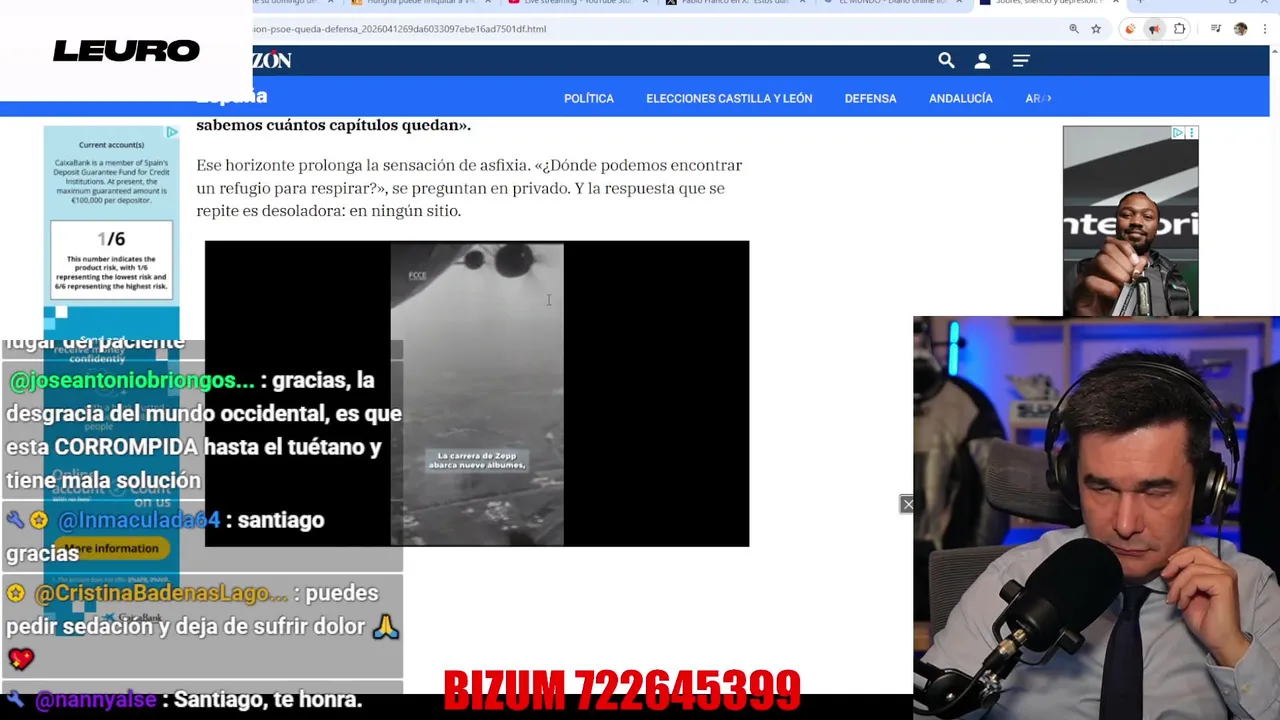Open the ANDALUCÍA section
Viewport: 1280px width, 720px height.
click(x=960, y=98)
